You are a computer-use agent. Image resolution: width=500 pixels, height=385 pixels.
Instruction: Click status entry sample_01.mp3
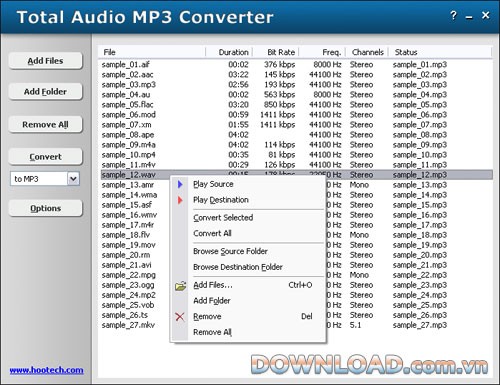[420, 65]
